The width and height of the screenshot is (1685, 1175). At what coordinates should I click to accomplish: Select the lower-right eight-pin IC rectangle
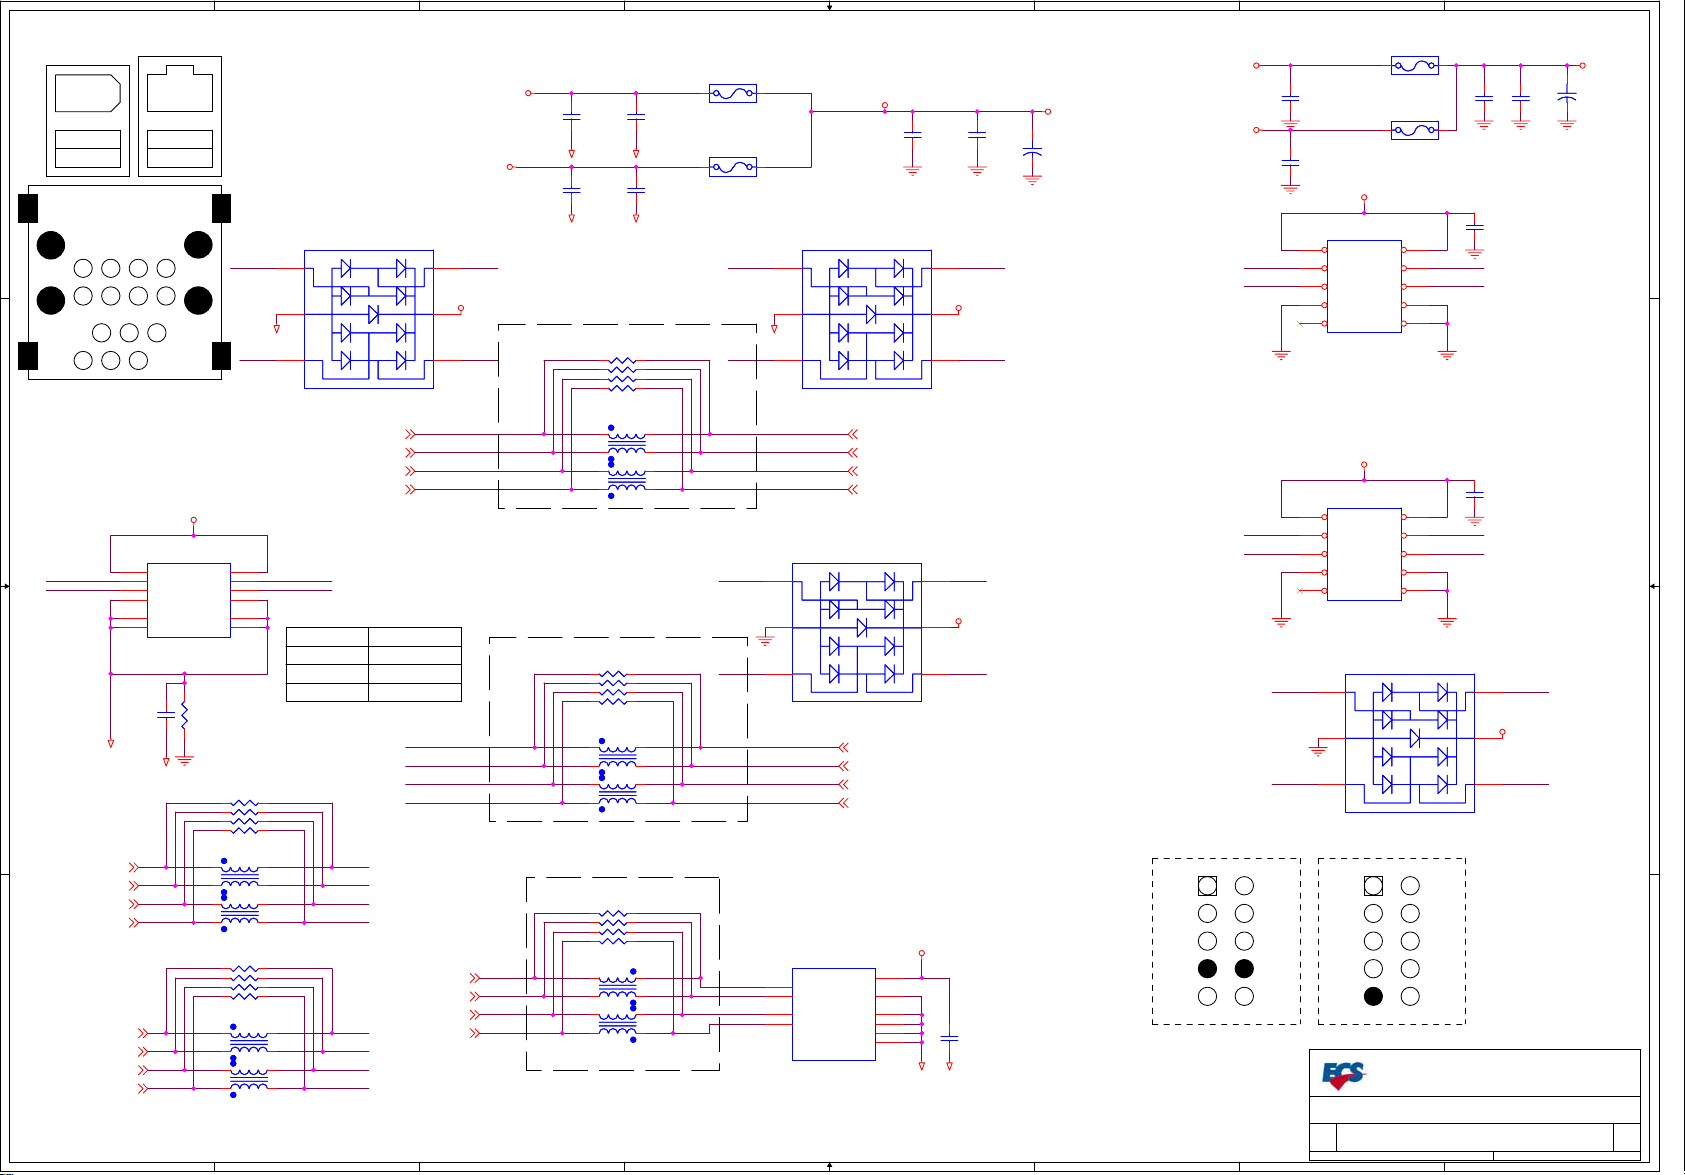(x=1364, y=554)
